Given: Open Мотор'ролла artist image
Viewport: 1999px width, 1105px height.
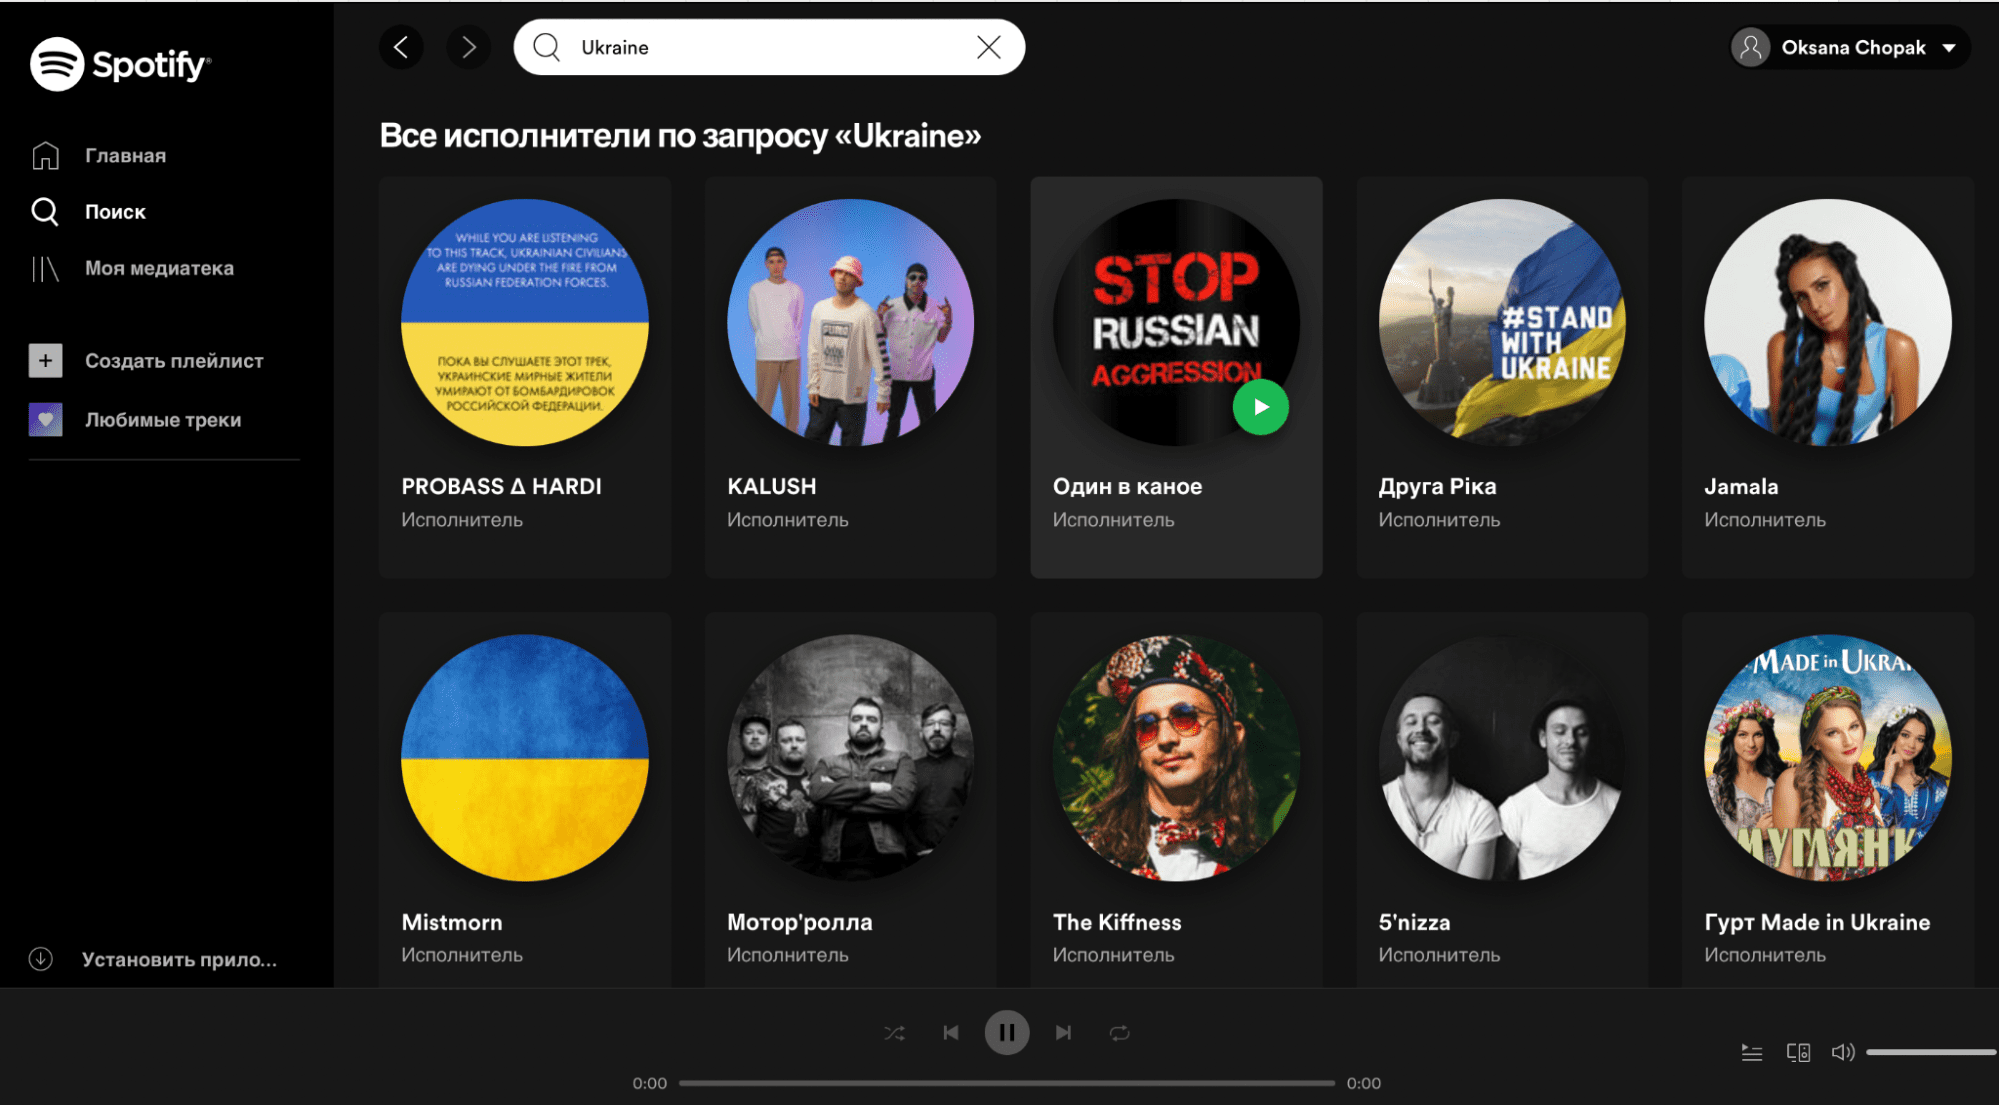Looking at the screenshot, I should (x=850, y=758).
